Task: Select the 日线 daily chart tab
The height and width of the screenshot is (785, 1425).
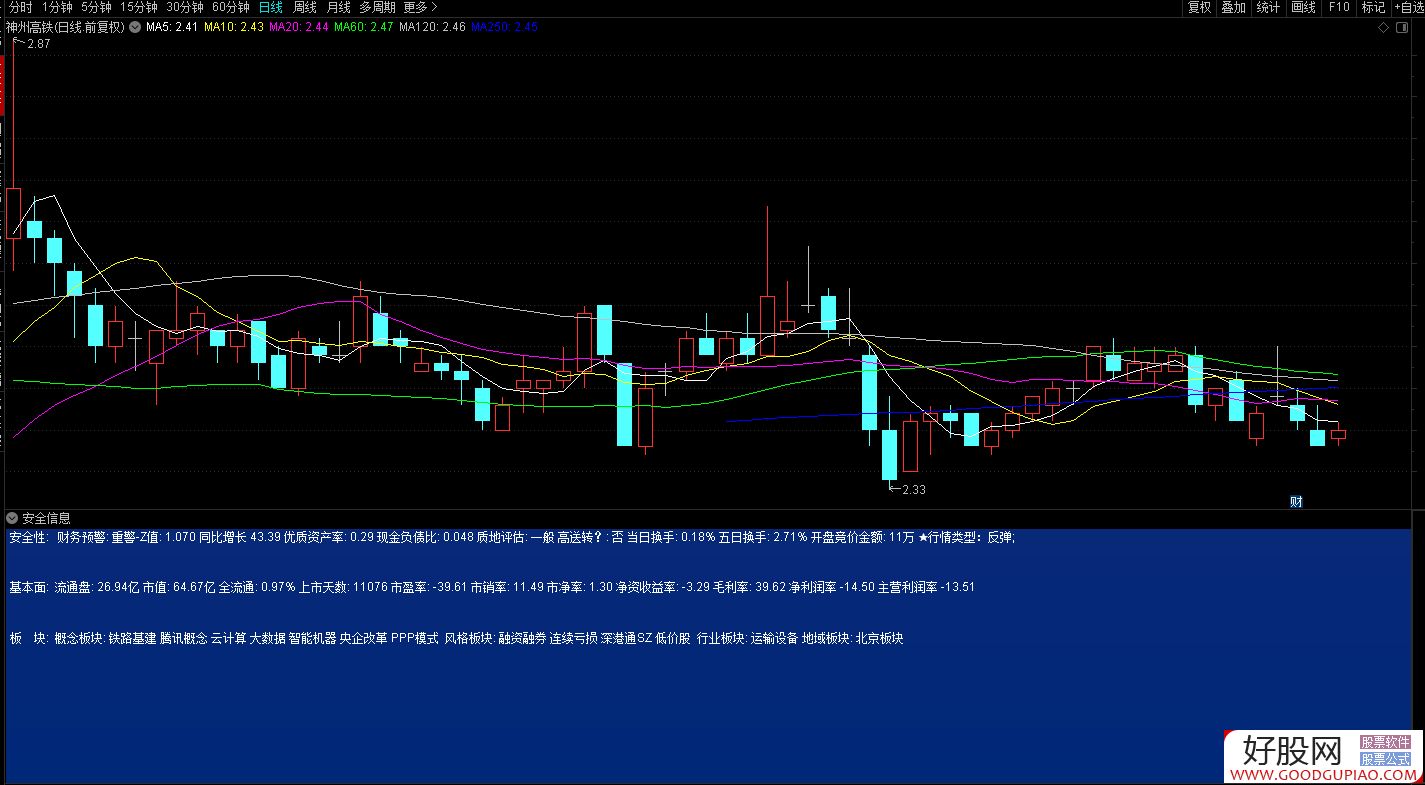Action: (271, 7)
